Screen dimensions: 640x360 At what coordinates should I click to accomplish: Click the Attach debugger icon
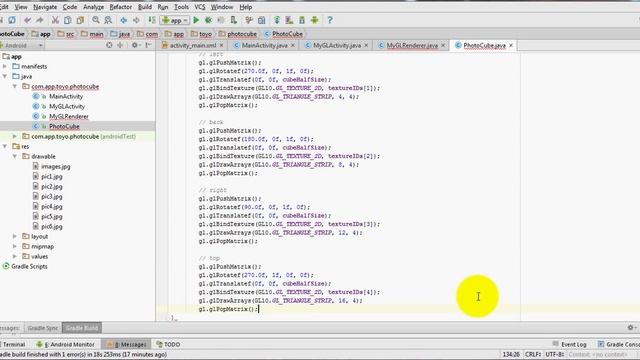[x=233, y=20]
